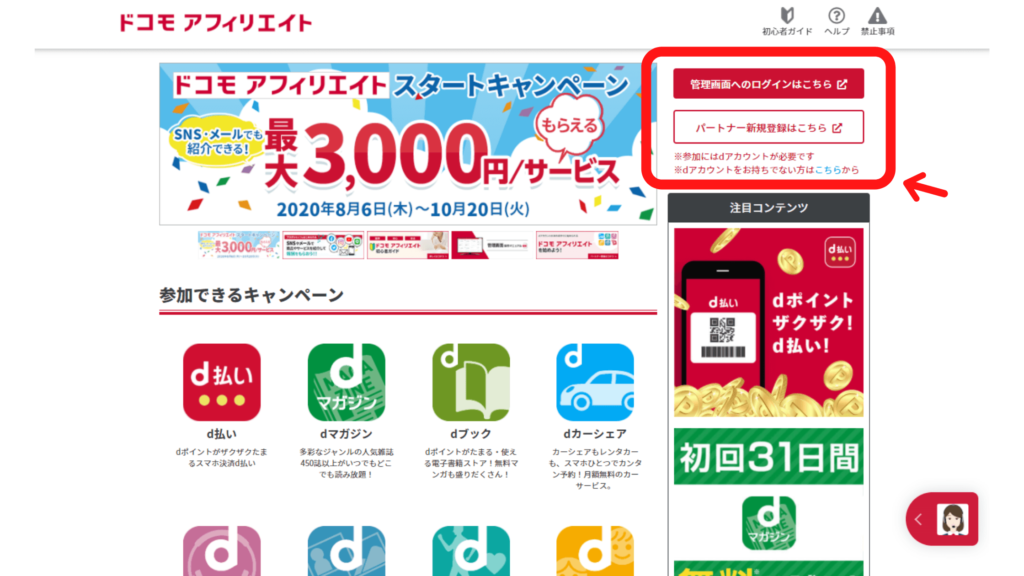Select the アフィリエイトを始めよう carousel thumbnail
The height and width of the screenshot is (576, 1024).
pos(577,245)
